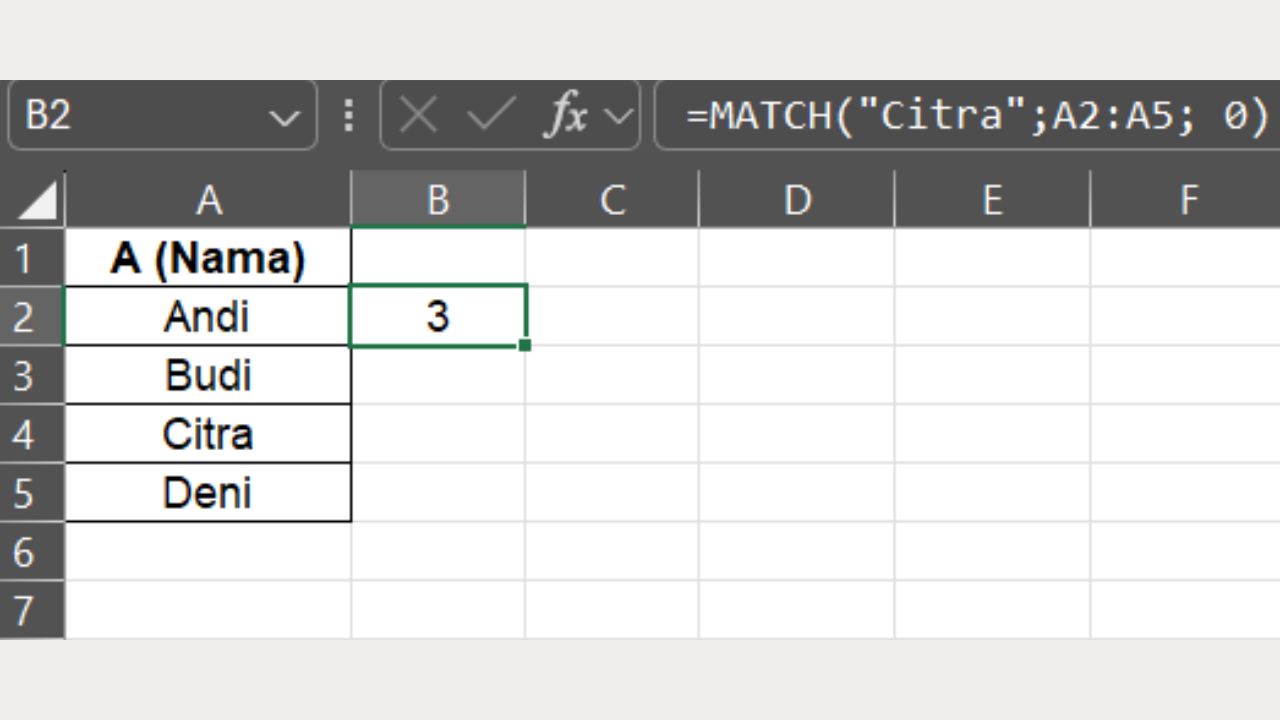Click the Cancel (X) icon in formula bar

[418, 115]
